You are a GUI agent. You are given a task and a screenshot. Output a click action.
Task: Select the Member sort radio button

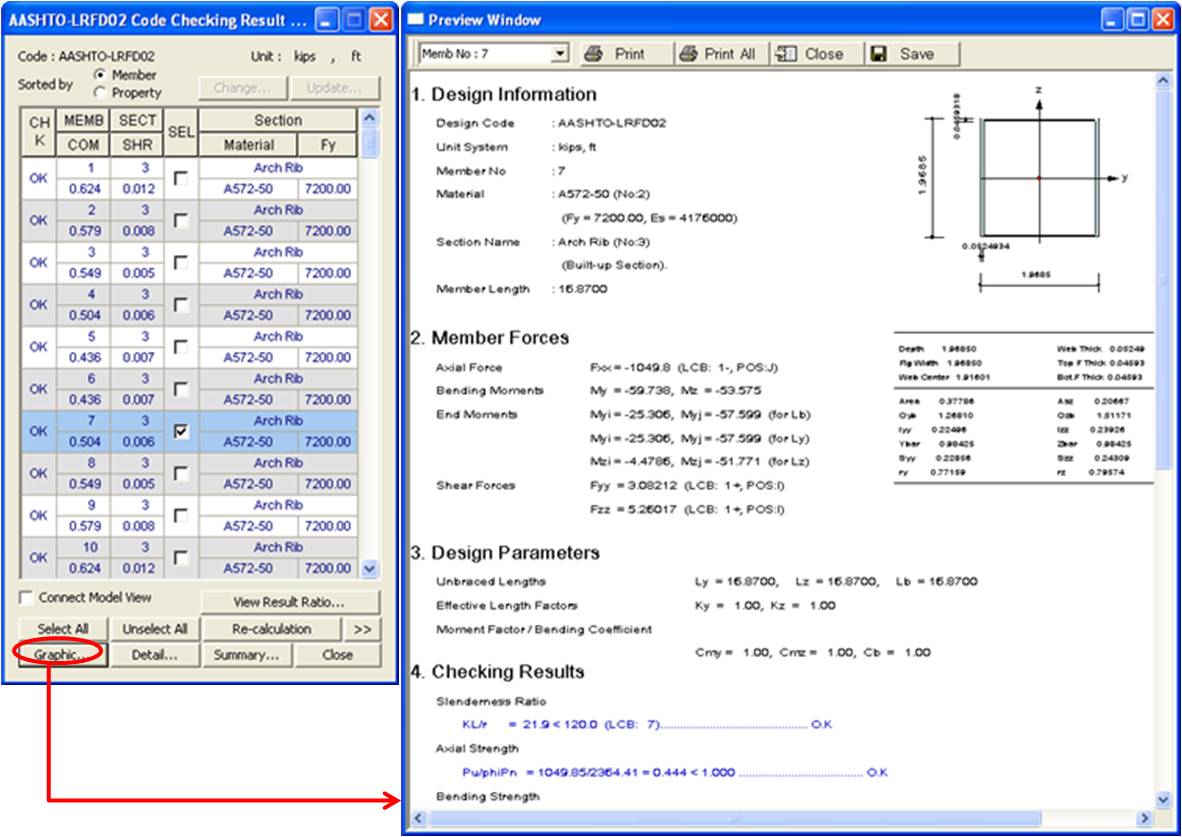pyautogui.click(x=99, y=75)
